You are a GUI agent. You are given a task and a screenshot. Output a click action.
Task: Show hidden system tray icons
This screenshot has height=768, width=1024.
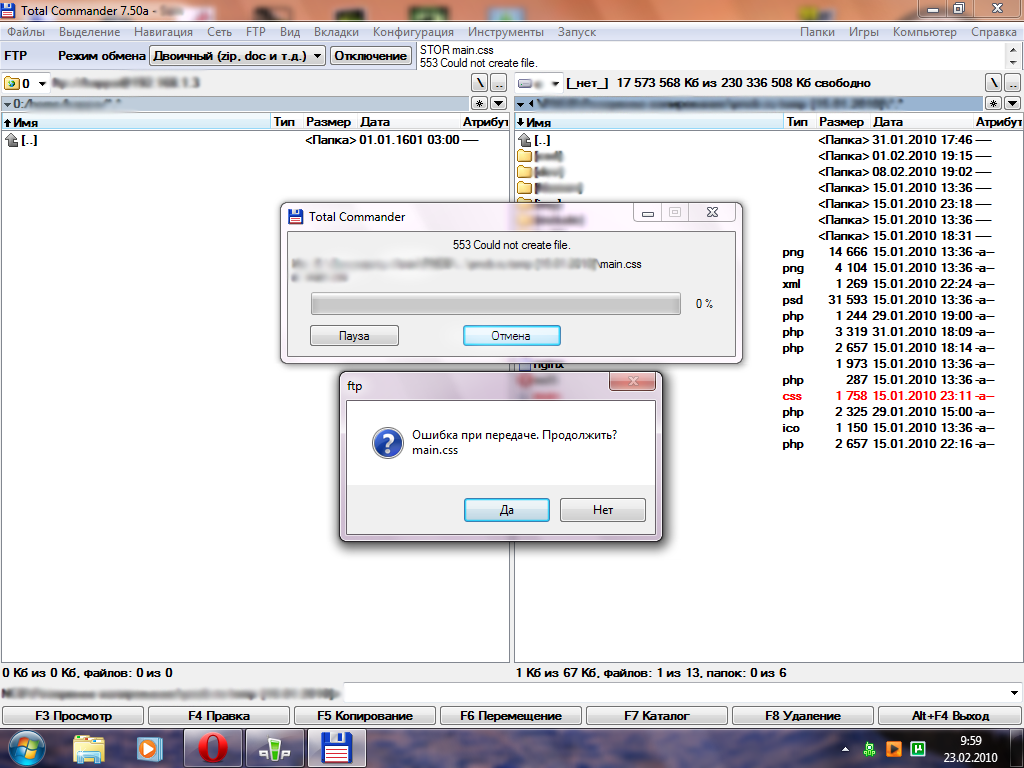(x=847, y=747)
